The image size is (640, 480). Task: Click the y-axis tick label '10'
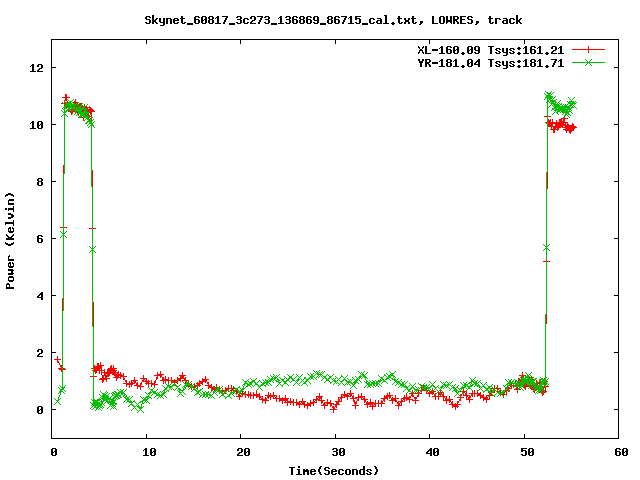click(36, 125)
